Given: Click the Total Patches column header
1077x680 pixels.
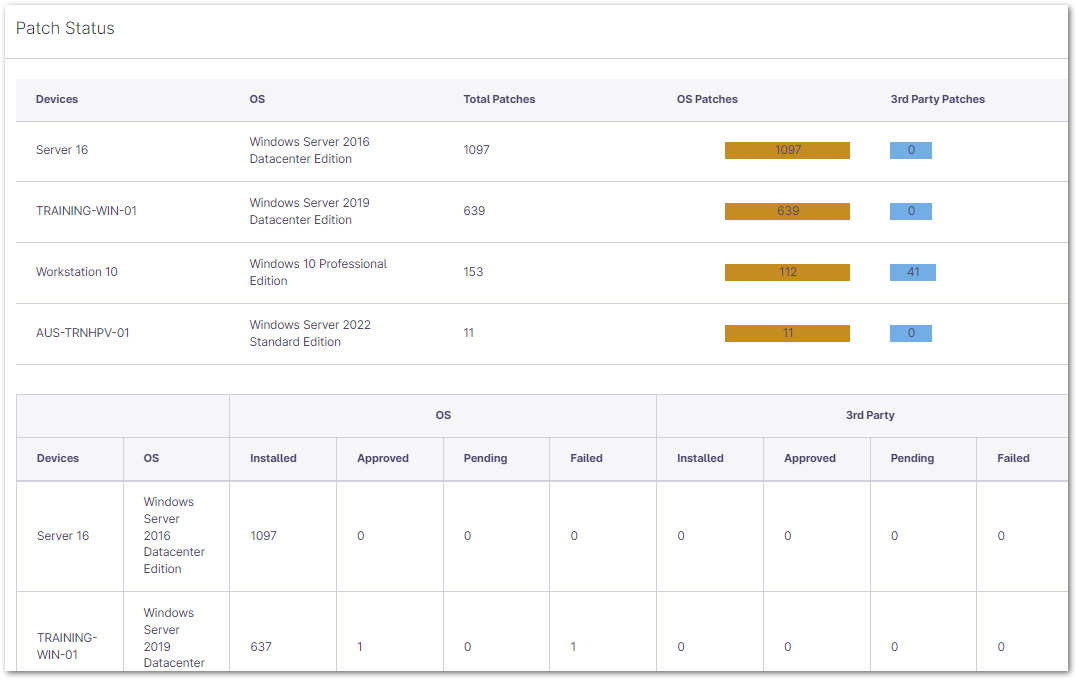Looking at the screenshot, I should [x=499, y=99].
